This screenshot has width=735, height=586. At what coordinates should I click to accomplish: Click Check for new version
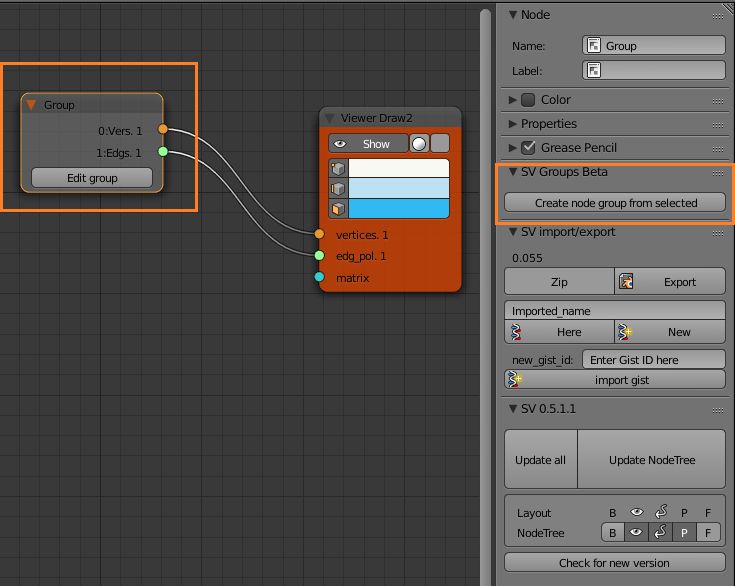point(615,563)
